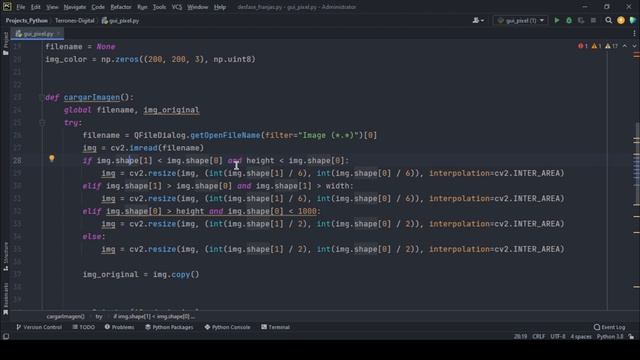Open the Navigate menu
Screen dimensions: 640x360
(x=75, y=7)
